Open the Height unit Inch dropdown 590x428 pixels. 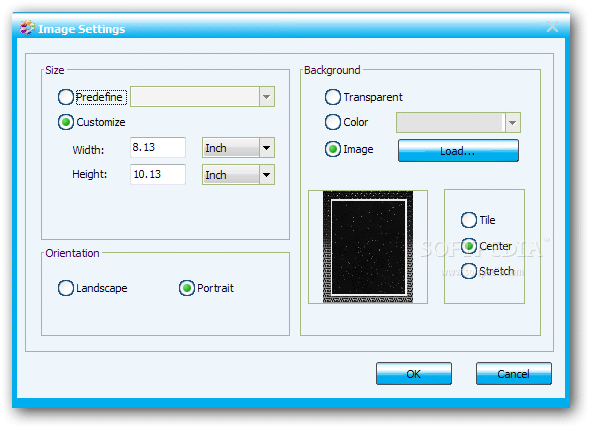click(x=238, y=175)
